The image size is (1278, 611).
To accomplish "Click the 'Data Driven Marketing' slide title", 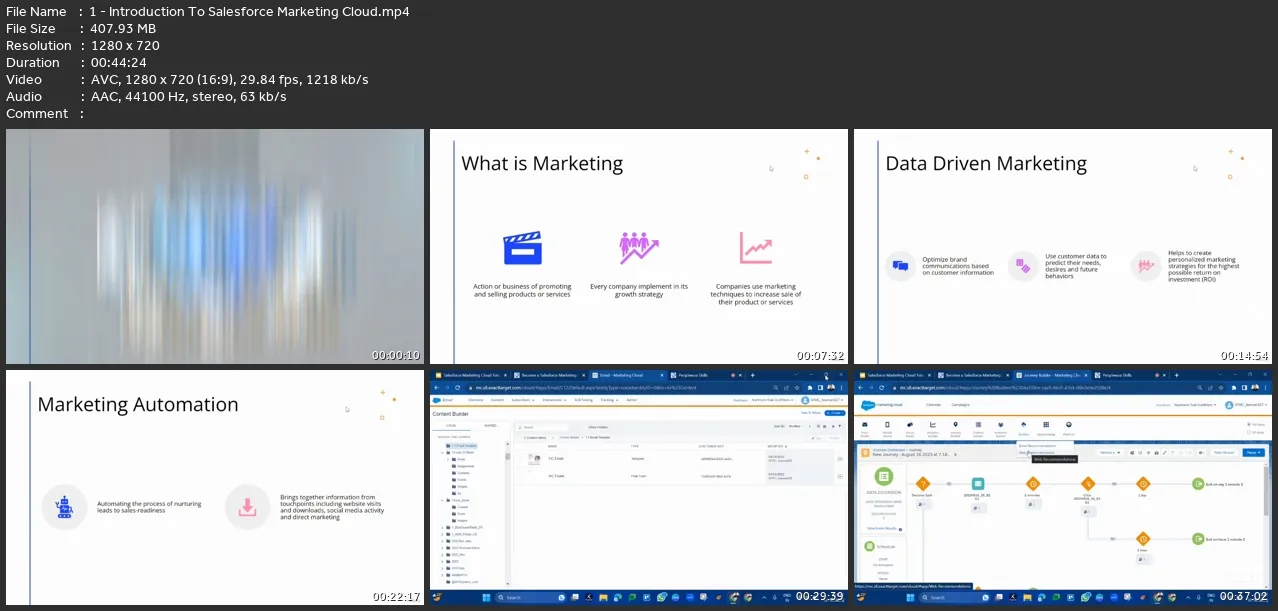I will (986, 163).
